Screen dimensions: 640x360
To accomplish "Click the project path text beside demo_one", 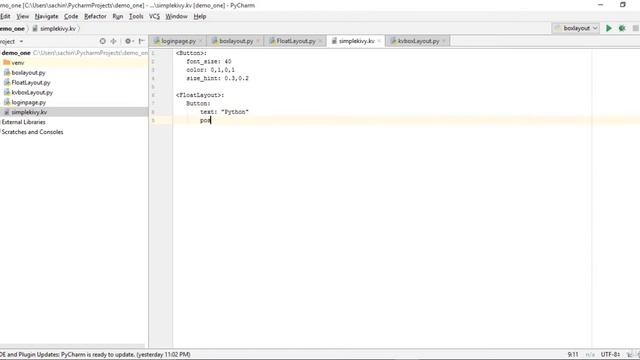I will 90,53.
